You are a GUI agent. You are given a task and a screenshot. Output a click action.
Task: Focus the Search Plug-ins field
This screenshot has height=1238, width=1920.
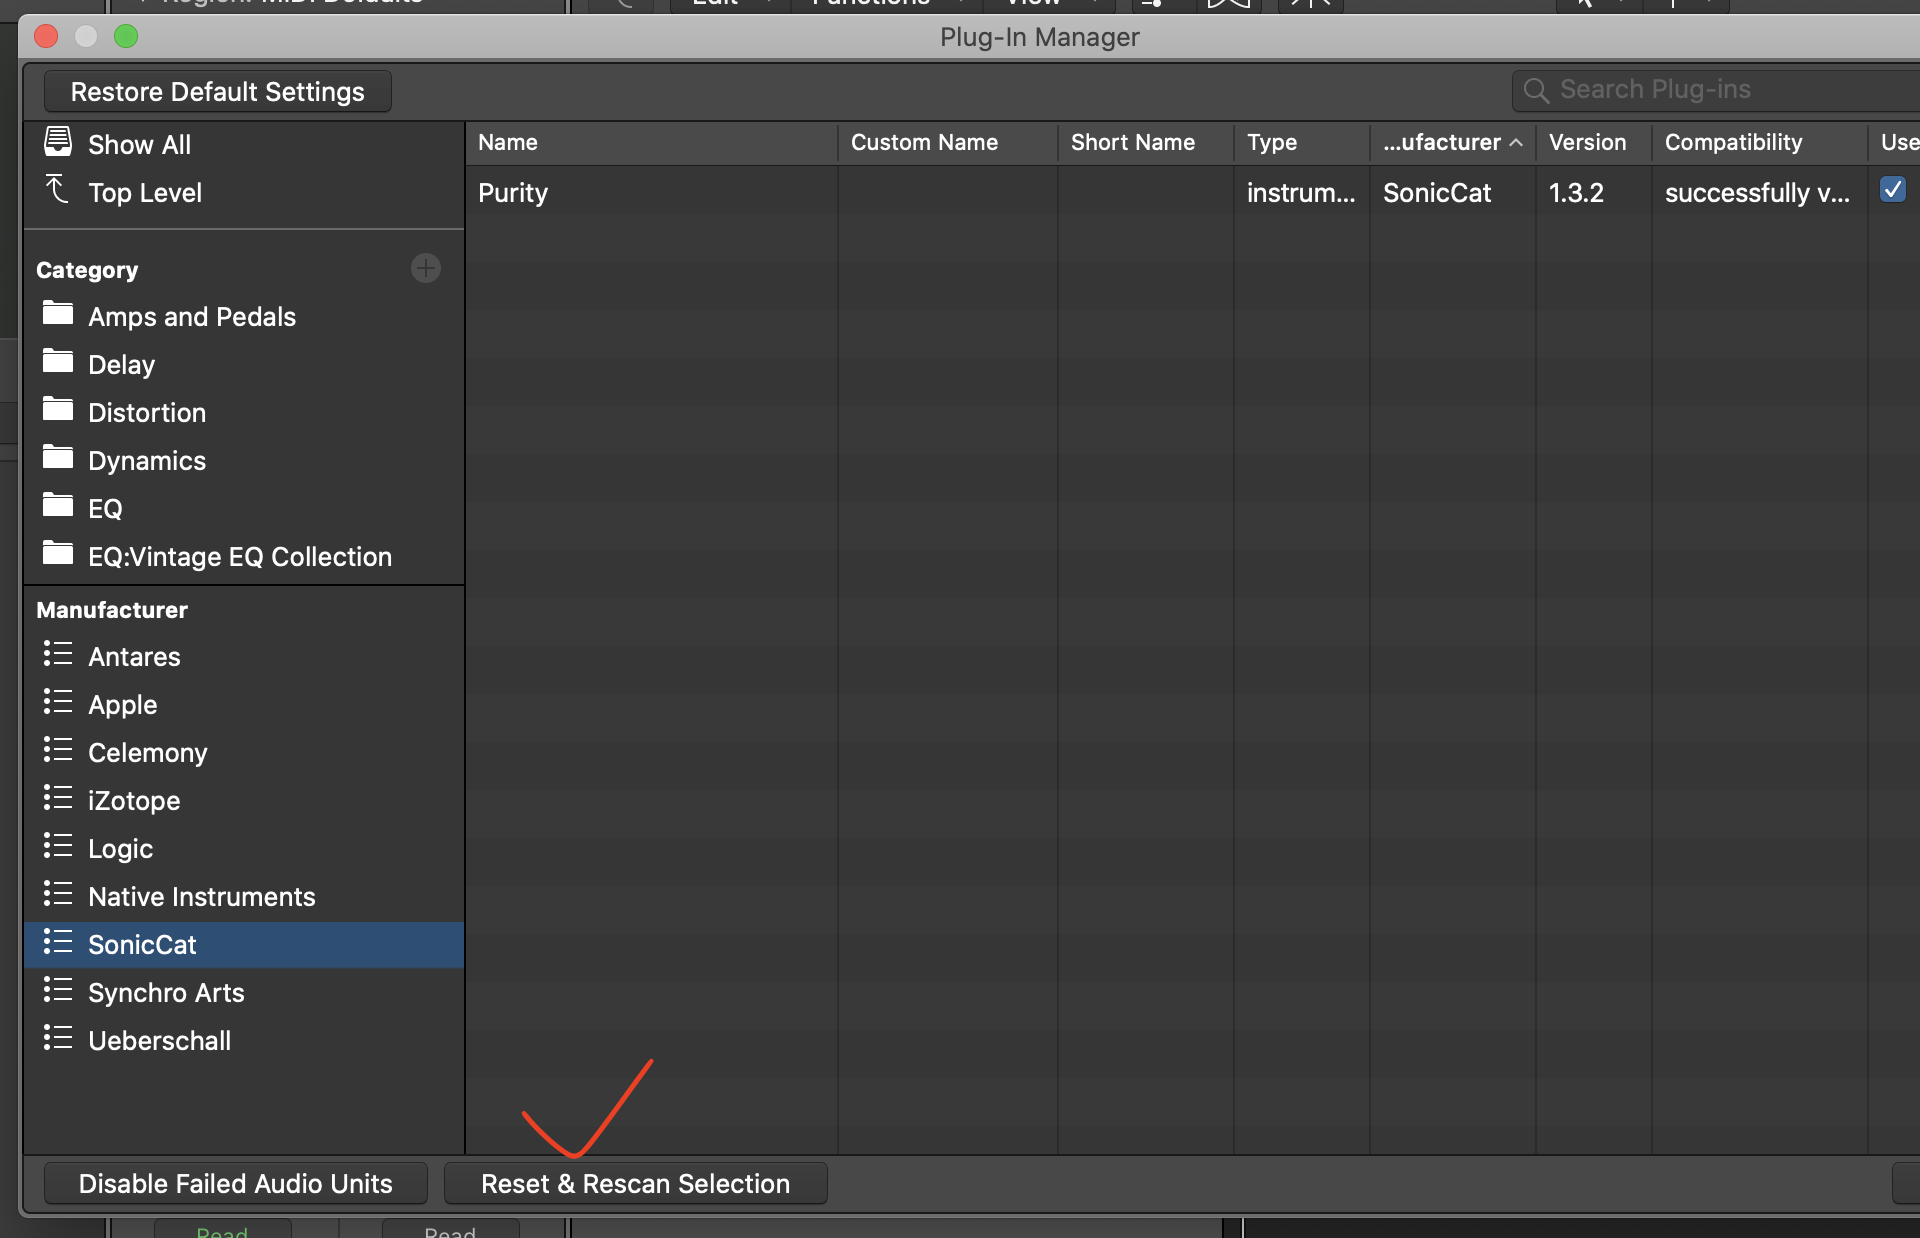(1716, 91)
